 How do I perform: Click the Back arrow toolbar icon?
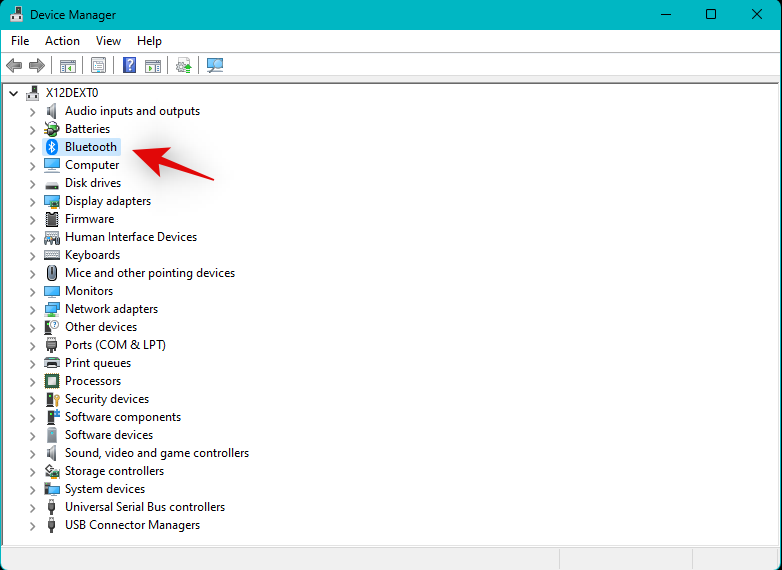tap(14, 65)
